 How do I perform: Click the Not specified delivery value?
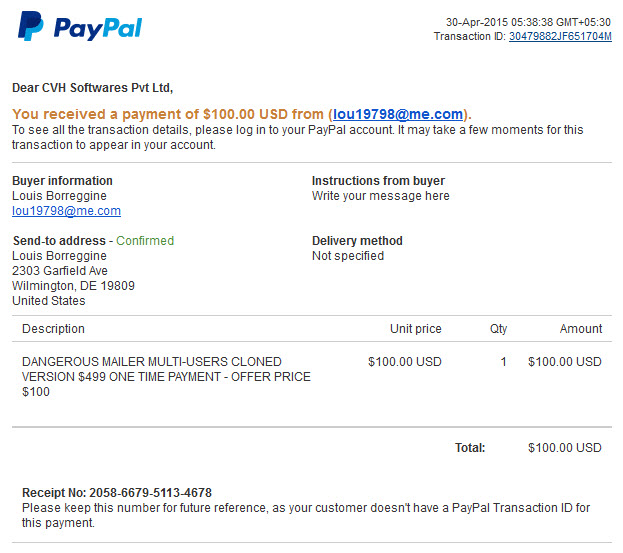pyautogui.click(x=348, y=256)
